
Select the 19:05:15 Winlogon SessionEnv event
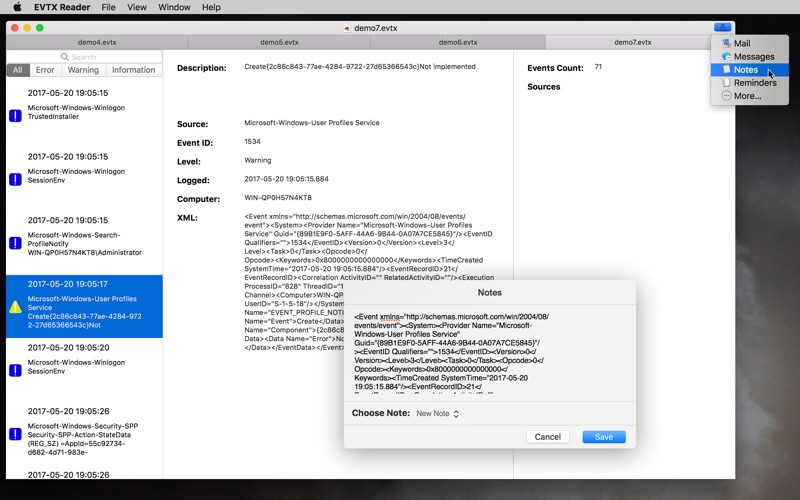[x=84, y=180]
